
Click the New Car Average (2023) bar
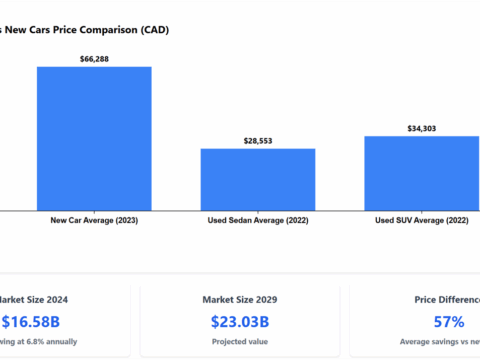94,139
